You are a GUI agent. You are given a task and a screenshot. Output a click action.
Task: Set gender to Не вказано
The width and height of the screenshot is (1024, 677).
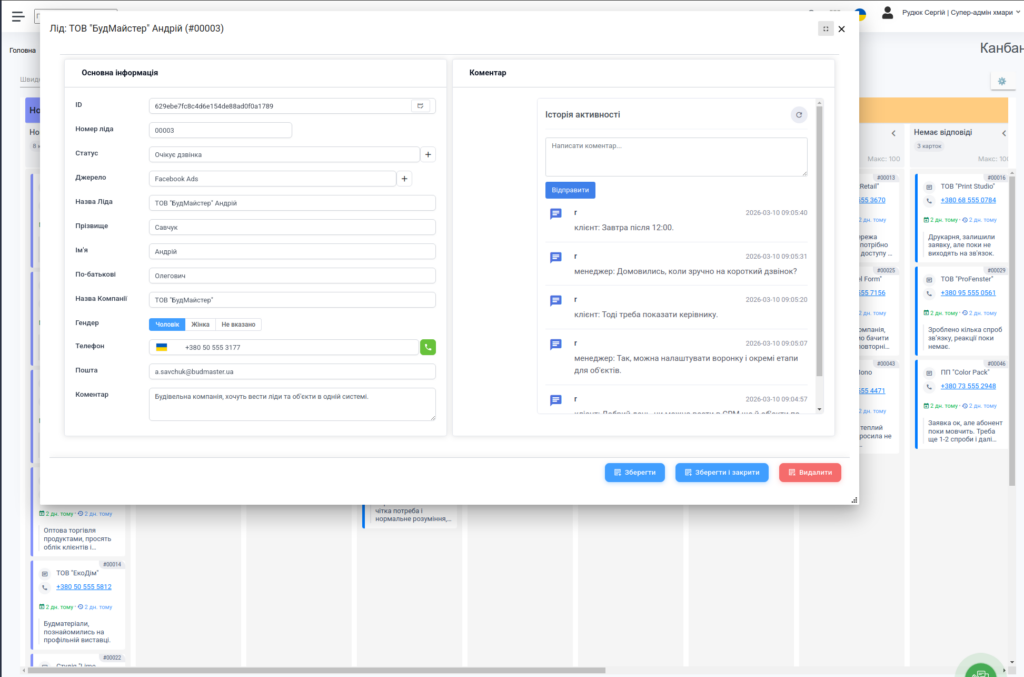tap(239, 324)
